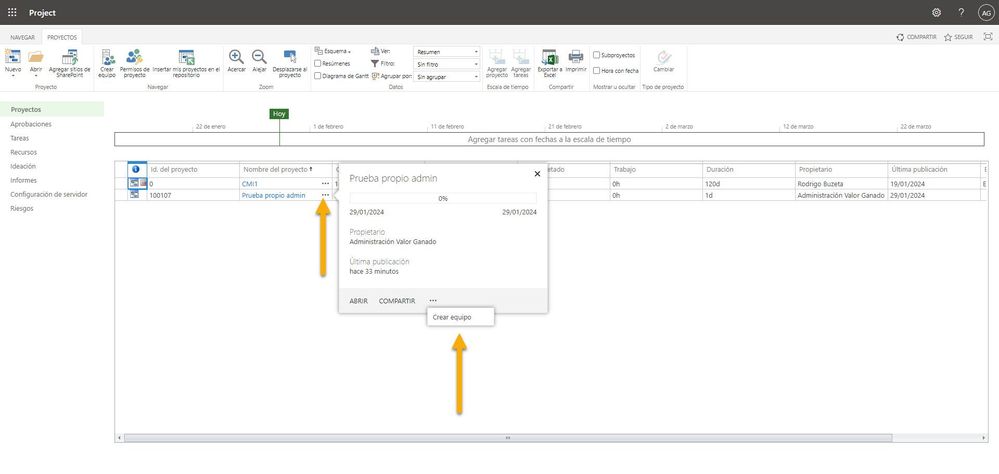999x474 pixels.
Task: Open the help question mark
Action: (961, 12)
